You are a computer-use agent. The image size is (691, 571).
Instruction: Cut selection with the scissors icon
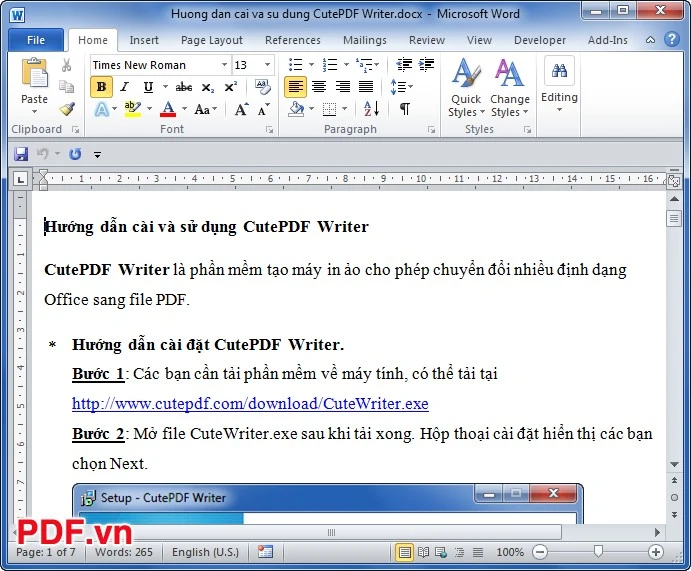(67, 65)
